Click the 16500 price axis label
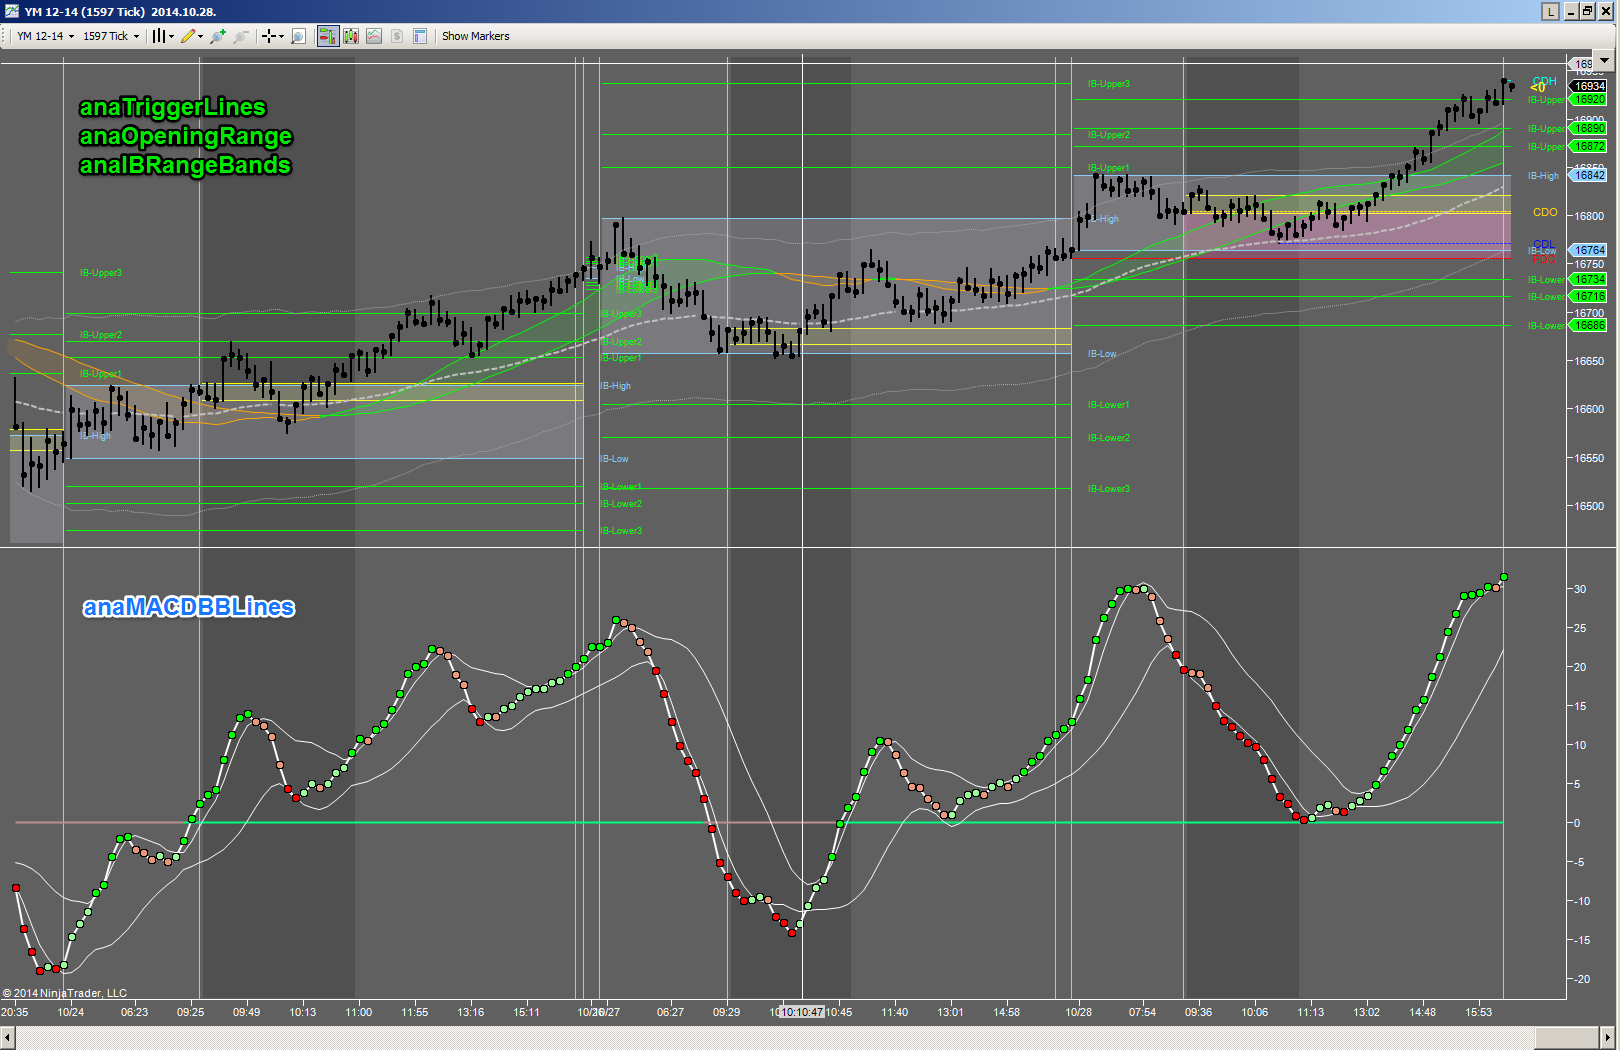 (x=1590, y=506)
